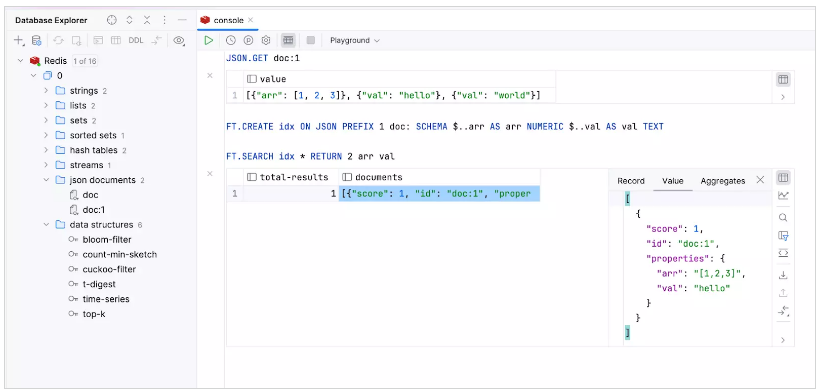Expand the strings folder
Viewport: 822px width, 392px height.
coord(46,91)
